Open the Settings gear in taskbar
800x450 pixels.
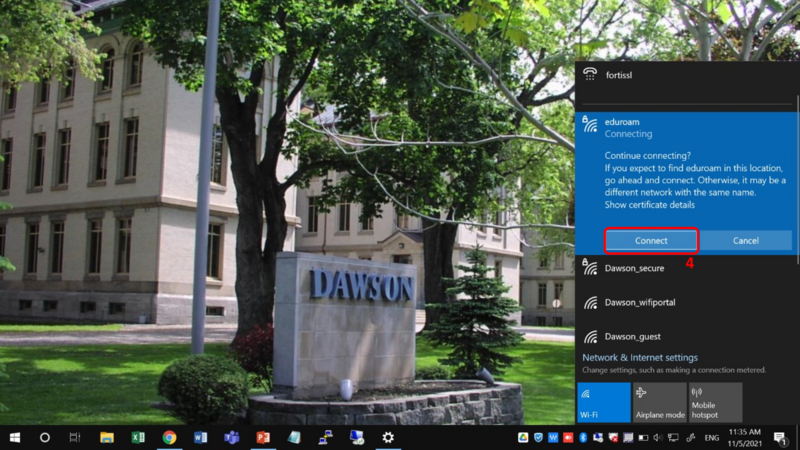tap(388, 438)
